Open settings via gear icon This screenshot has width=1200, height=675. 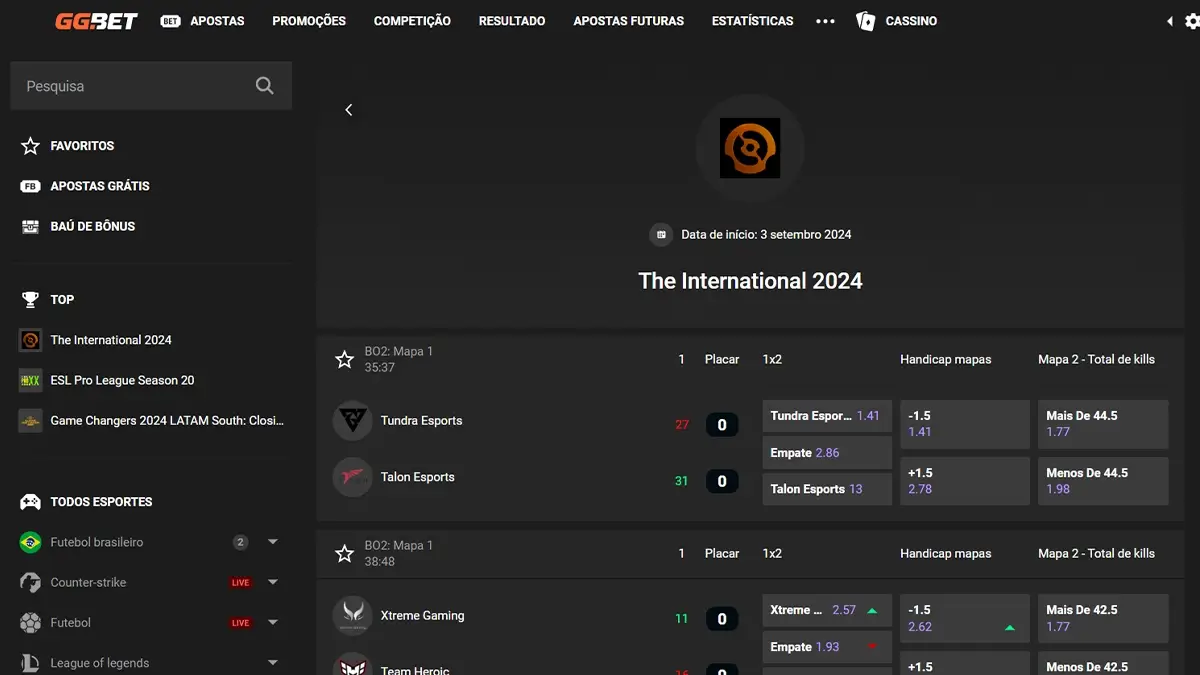[x=1192, y=21]
